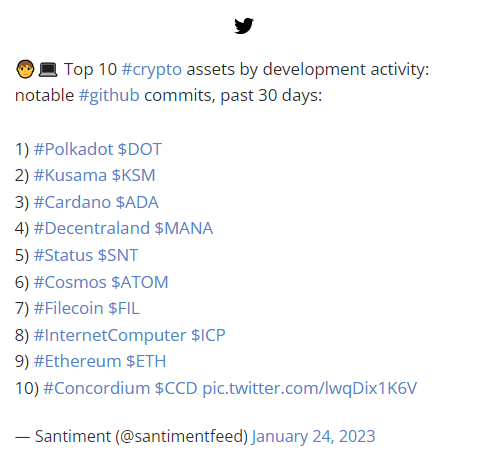Click the $ATOM cashtag

(140, 282)
